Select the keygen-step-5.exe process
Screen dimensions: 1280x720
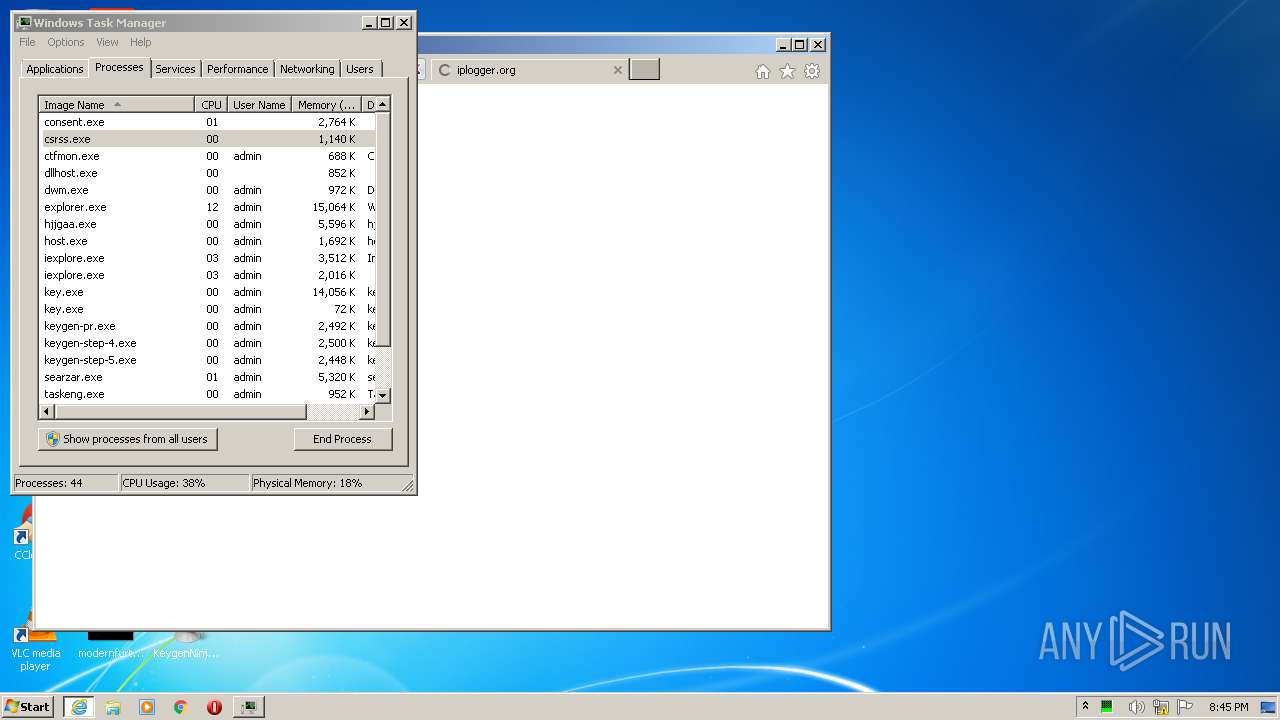[x=207, y=360]
